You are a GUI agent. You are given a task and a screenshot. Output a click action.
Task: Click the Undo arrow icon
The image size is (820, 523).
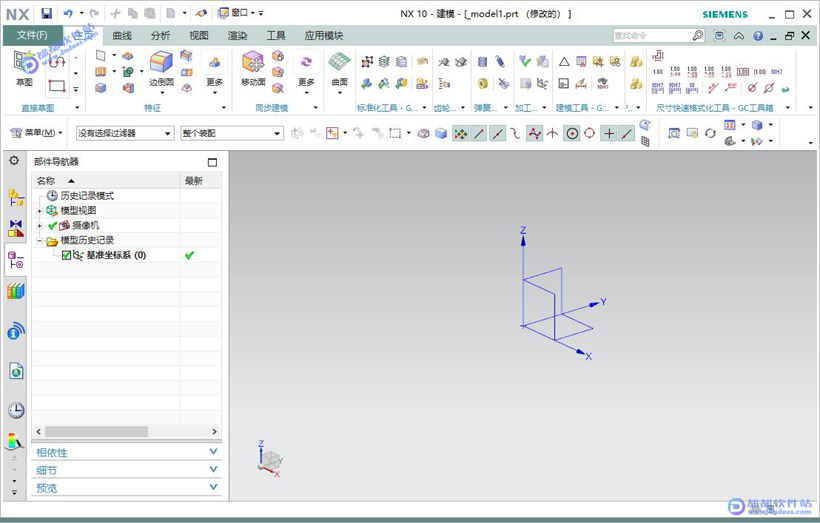(68, 14)
